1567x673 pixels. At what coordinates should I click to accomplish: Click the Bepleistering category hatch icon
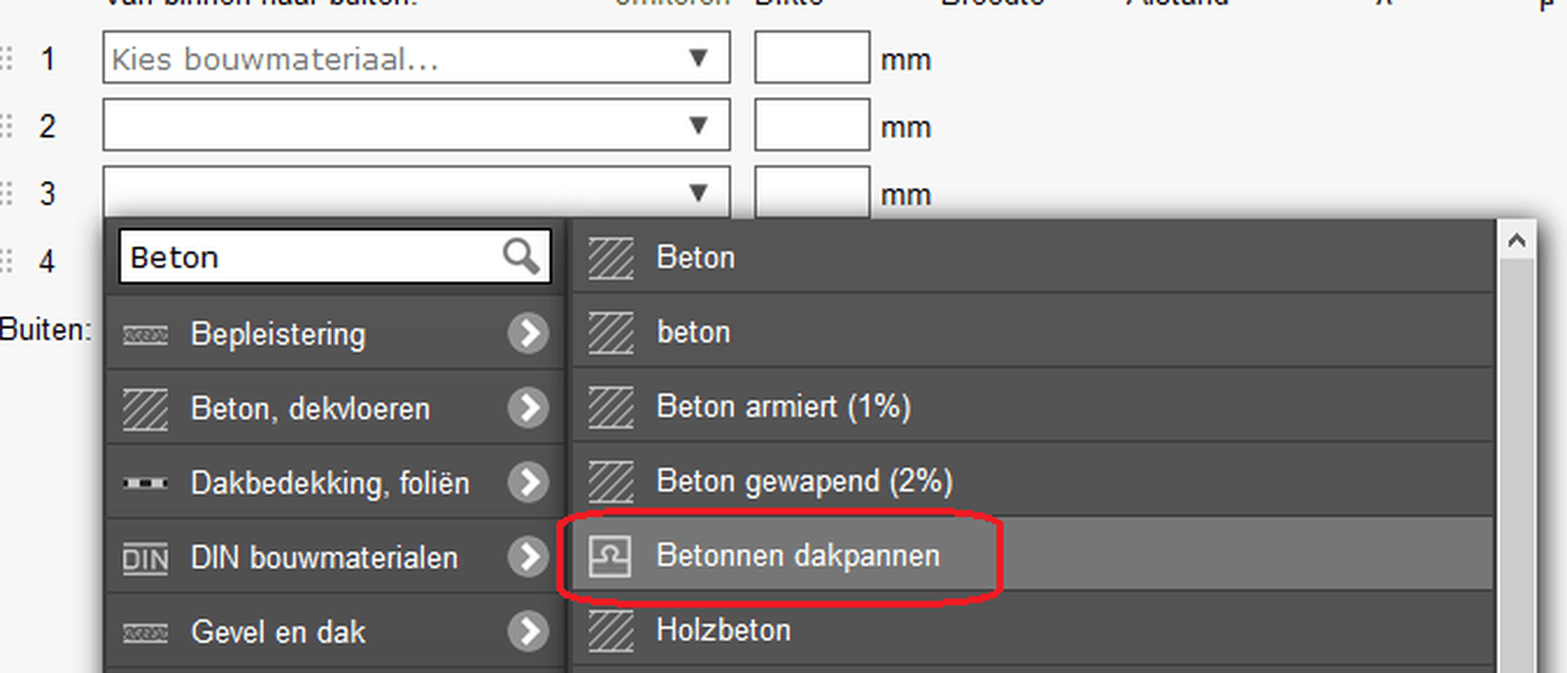[x=145, y=334]
